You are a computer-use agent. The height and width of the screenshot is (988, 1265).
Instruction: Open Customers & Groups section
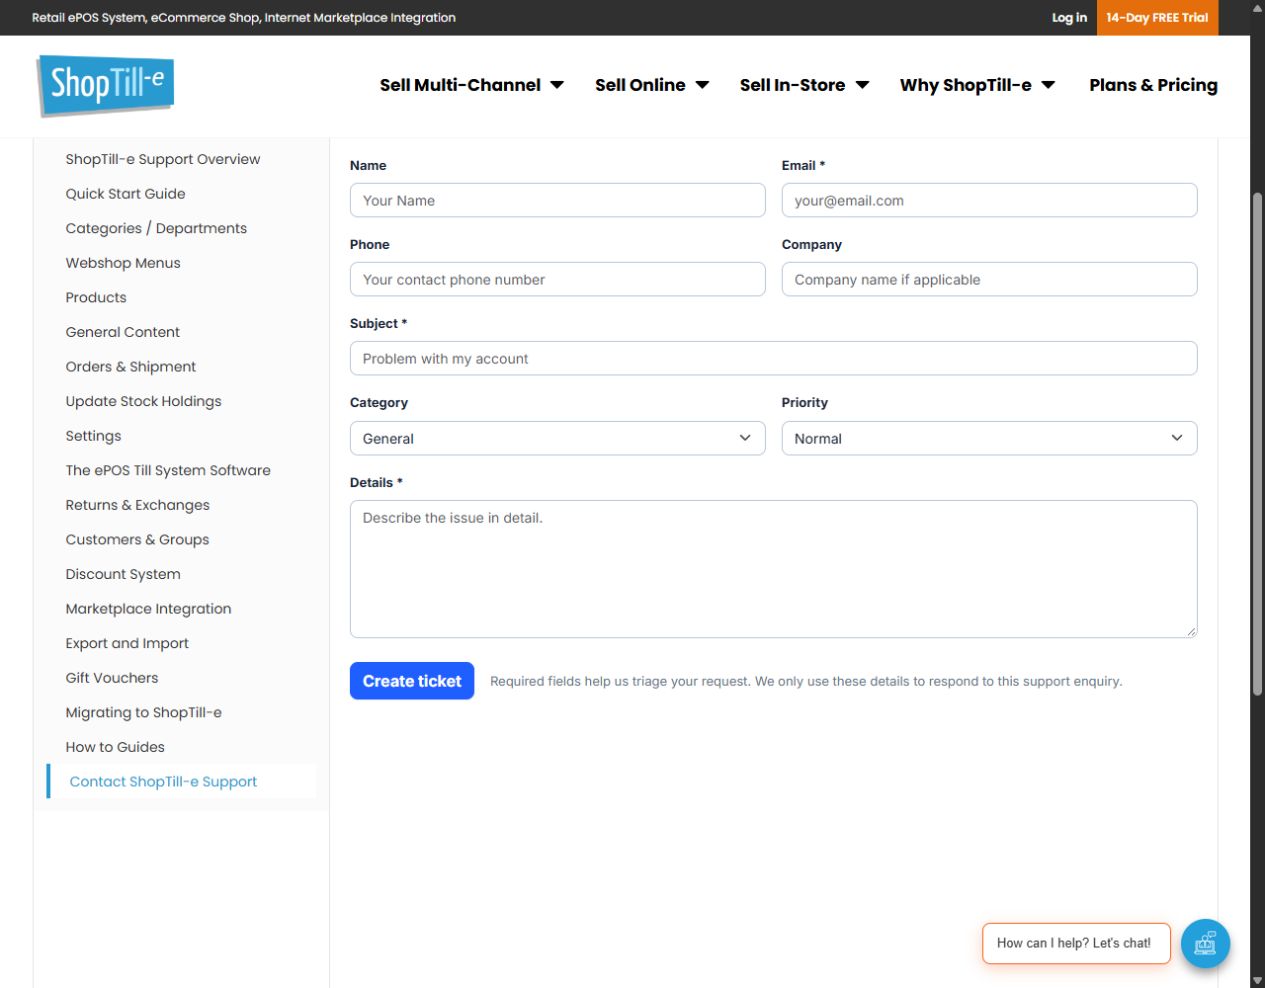click(137, 540)
